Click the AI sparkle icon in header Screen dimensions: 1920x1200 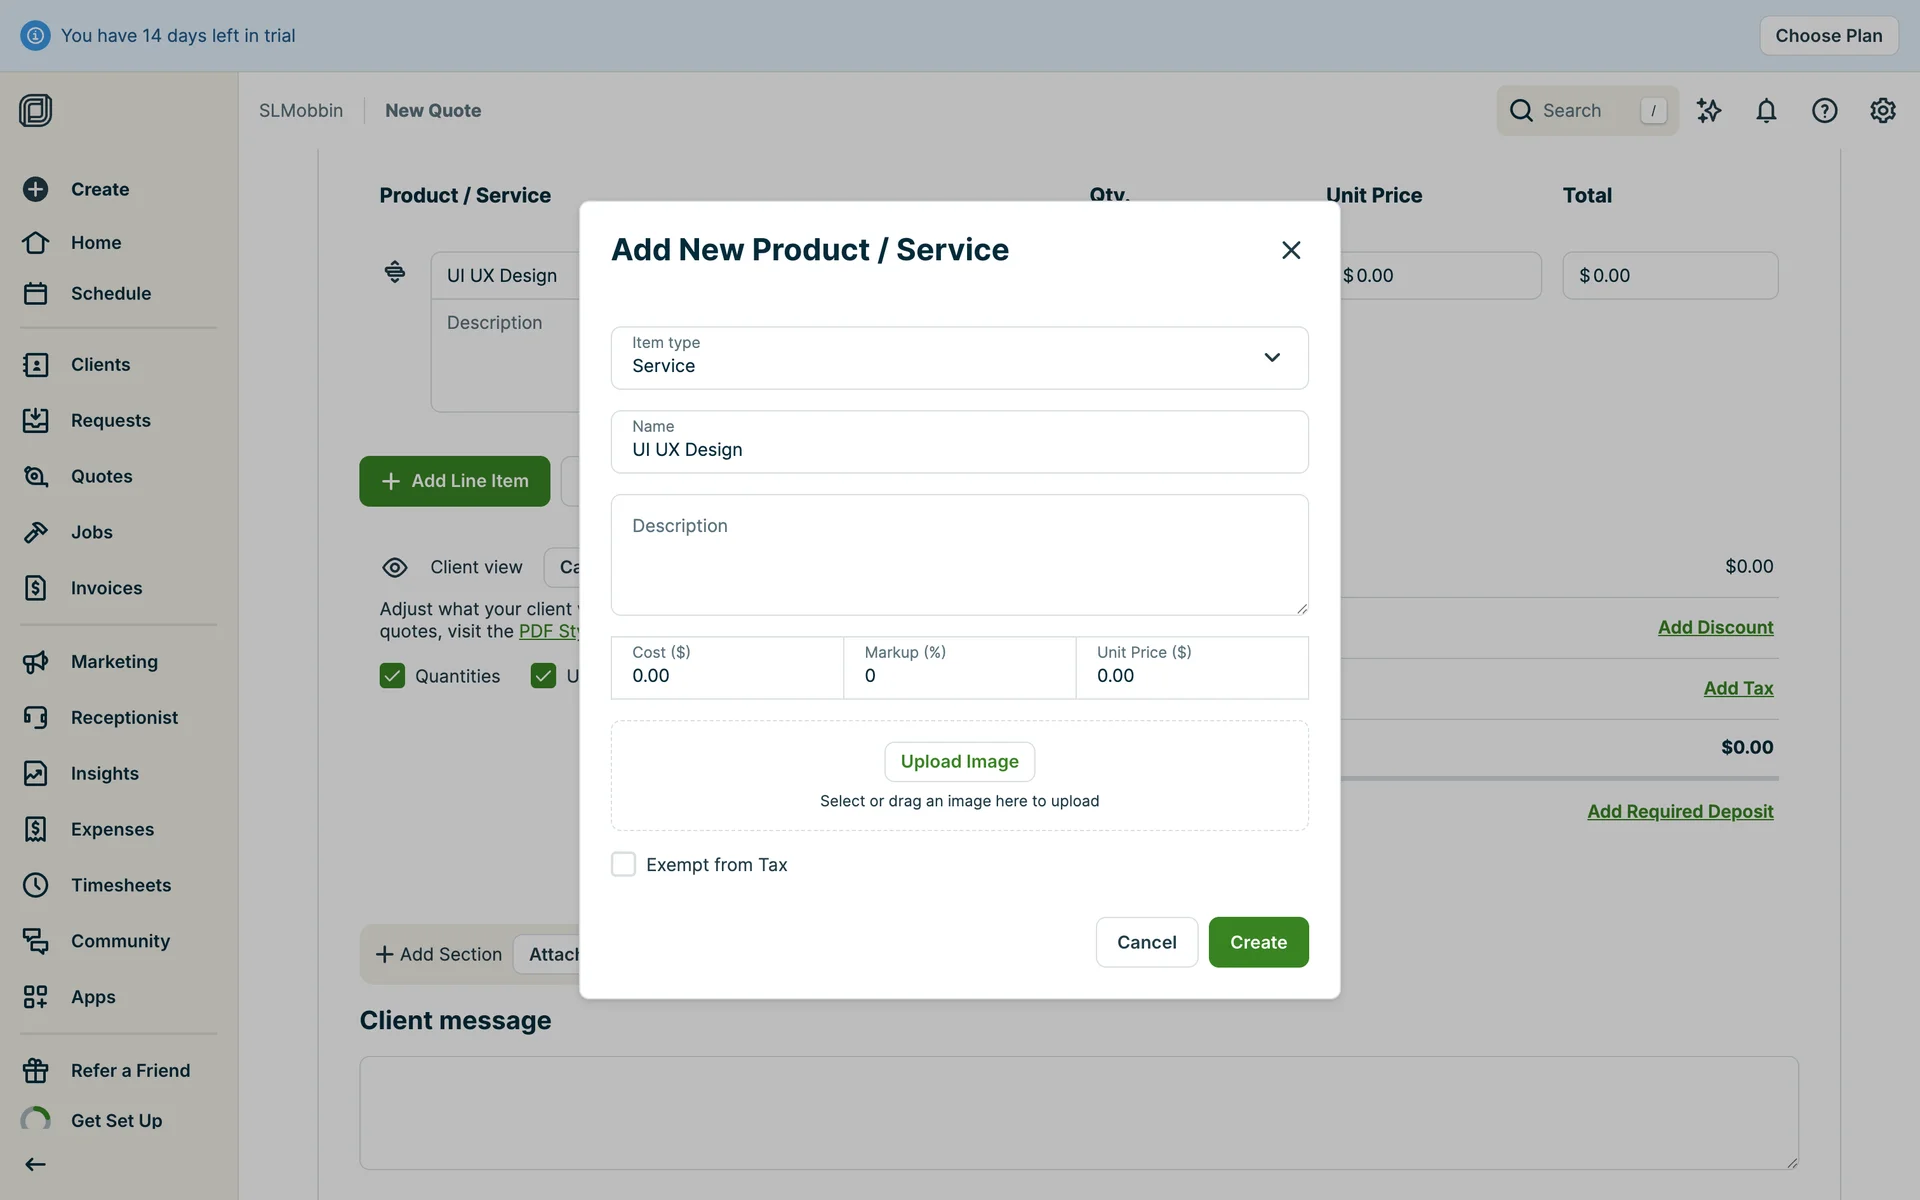1708,111
